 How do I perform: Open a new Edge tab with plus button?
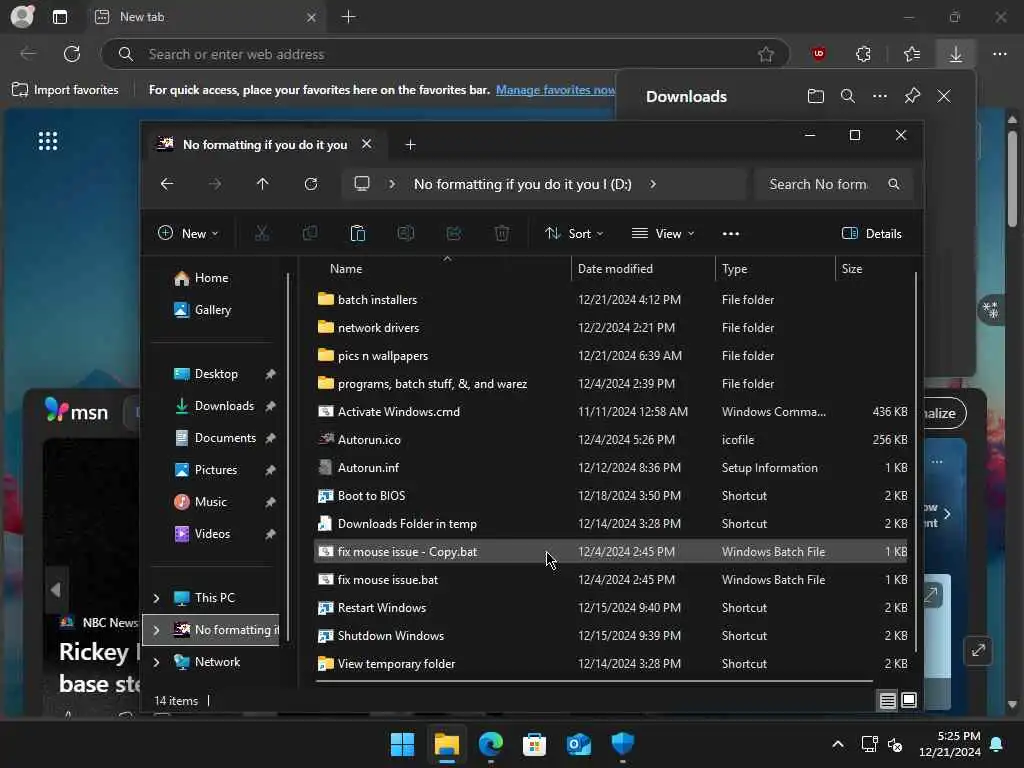pyautogui.click(x=349, y=17)
